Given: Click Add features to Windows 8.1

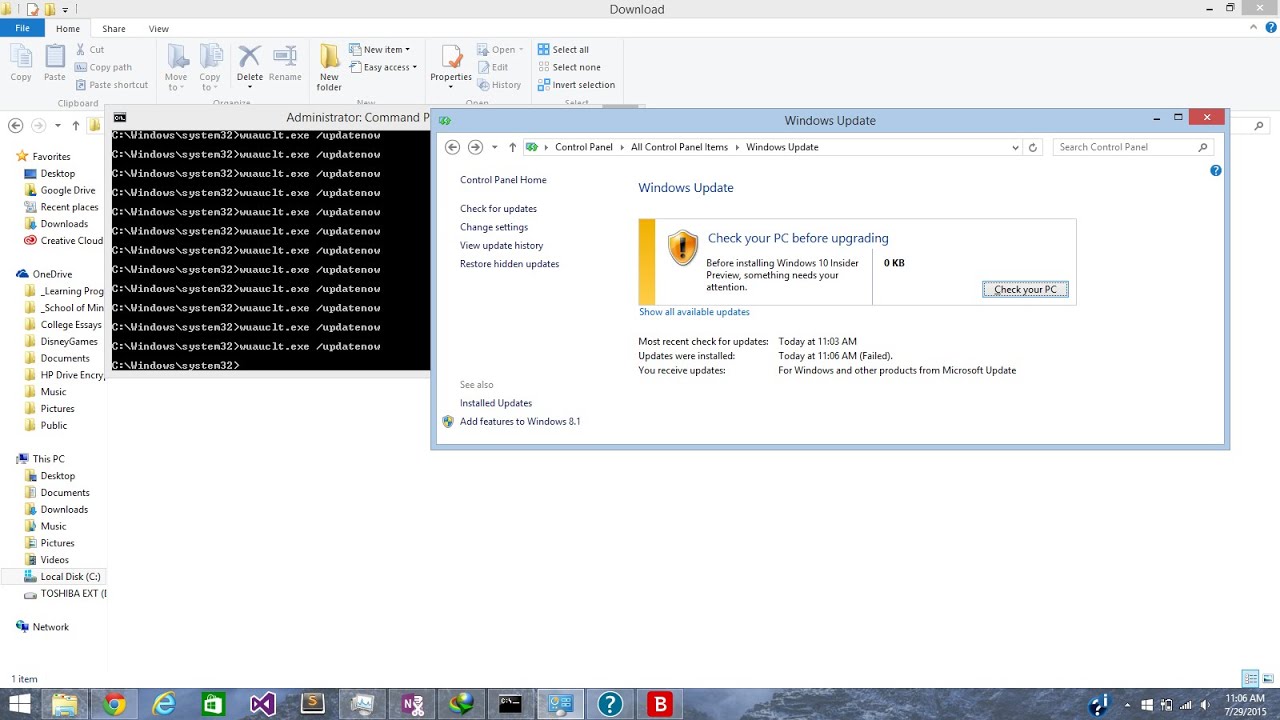Looking at the screenshot, I should coord(520,422).
